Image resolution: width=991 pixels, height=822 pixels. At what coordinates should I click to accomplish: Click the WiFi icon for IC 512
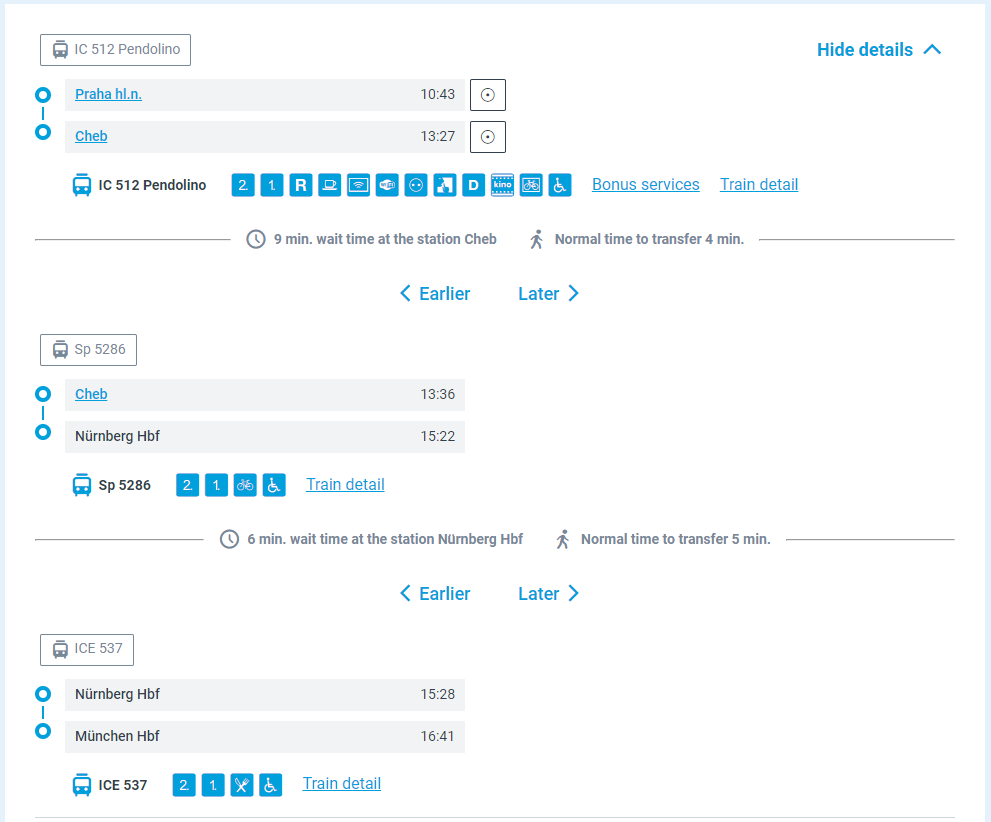coord(387,185)
